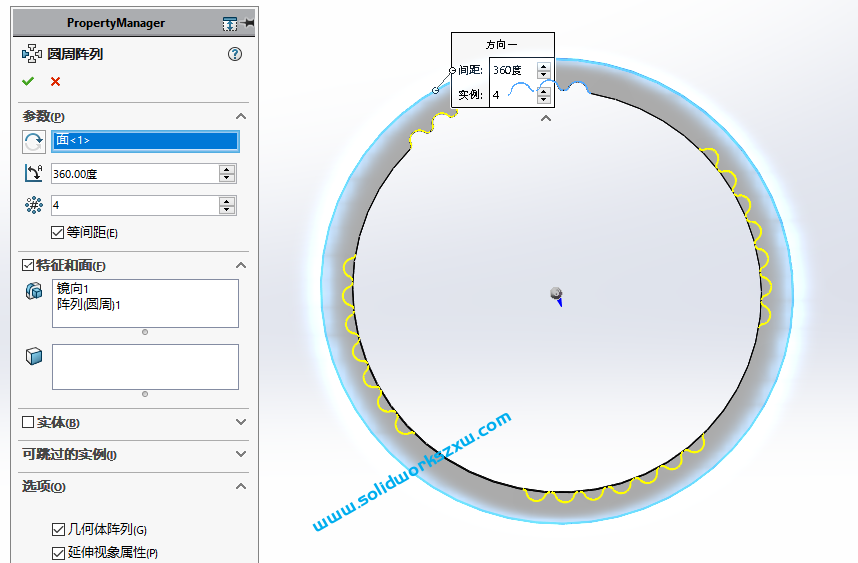This screenshot has height=563, width=858.
Task: Click the reverse direction icon beside 面<1>
Action: point(34,142)
